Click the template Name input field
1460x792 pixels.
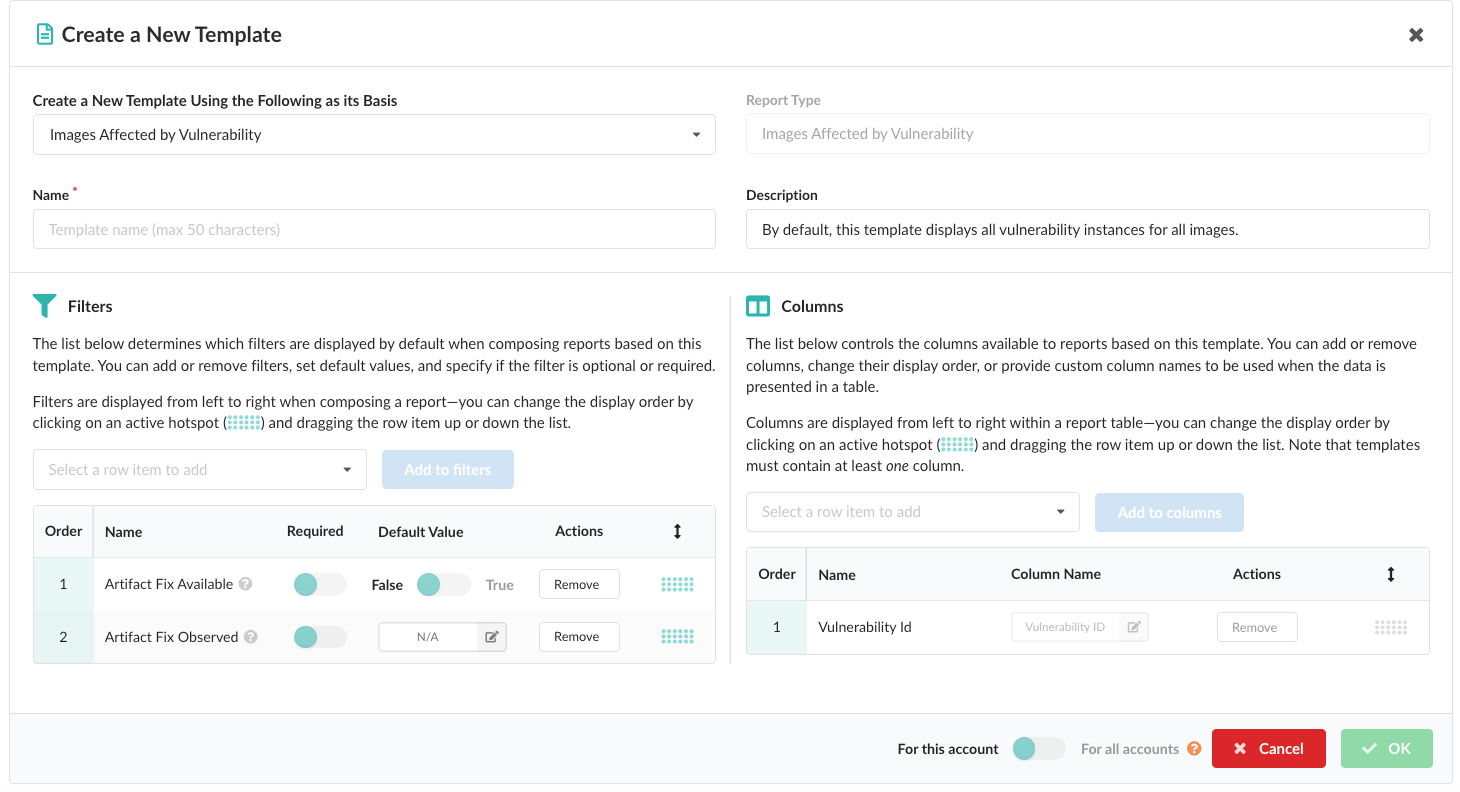[x=374, y=229]
